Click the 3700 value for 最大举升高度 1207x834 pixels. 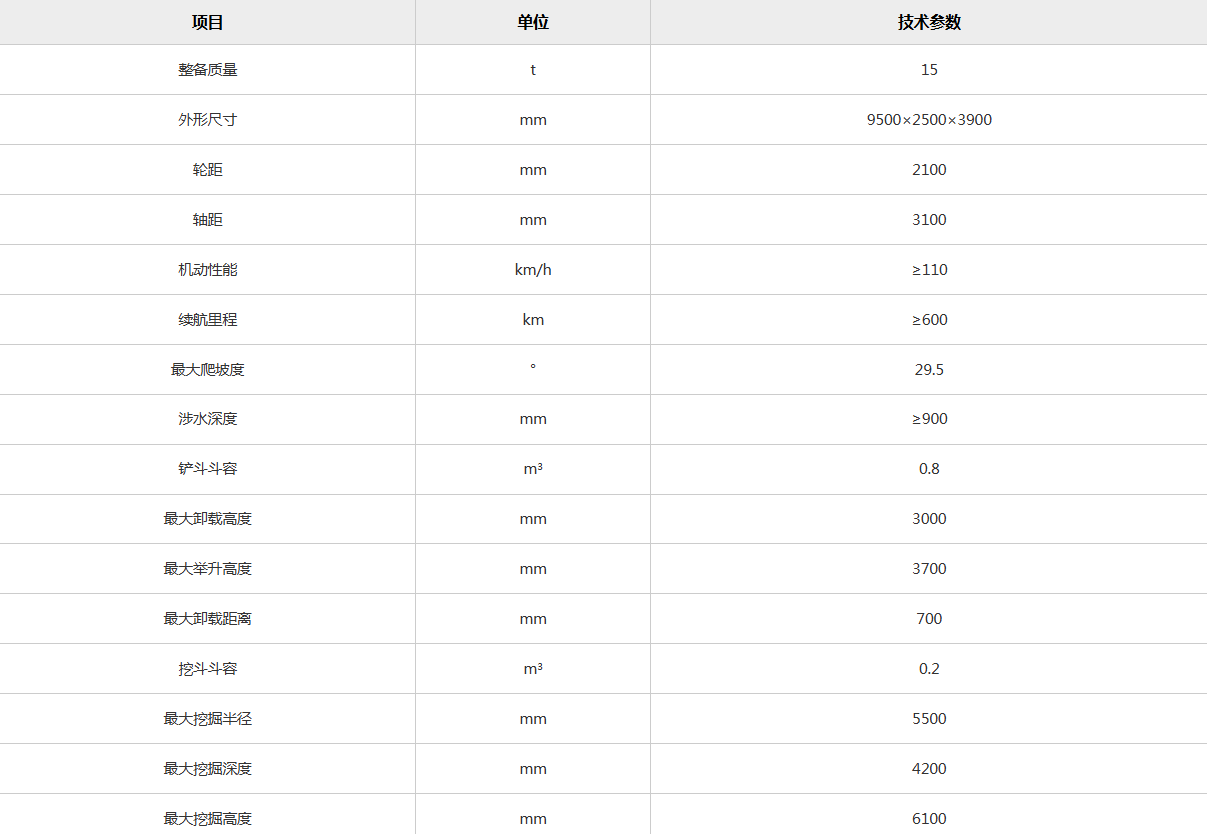coord(929,569)
